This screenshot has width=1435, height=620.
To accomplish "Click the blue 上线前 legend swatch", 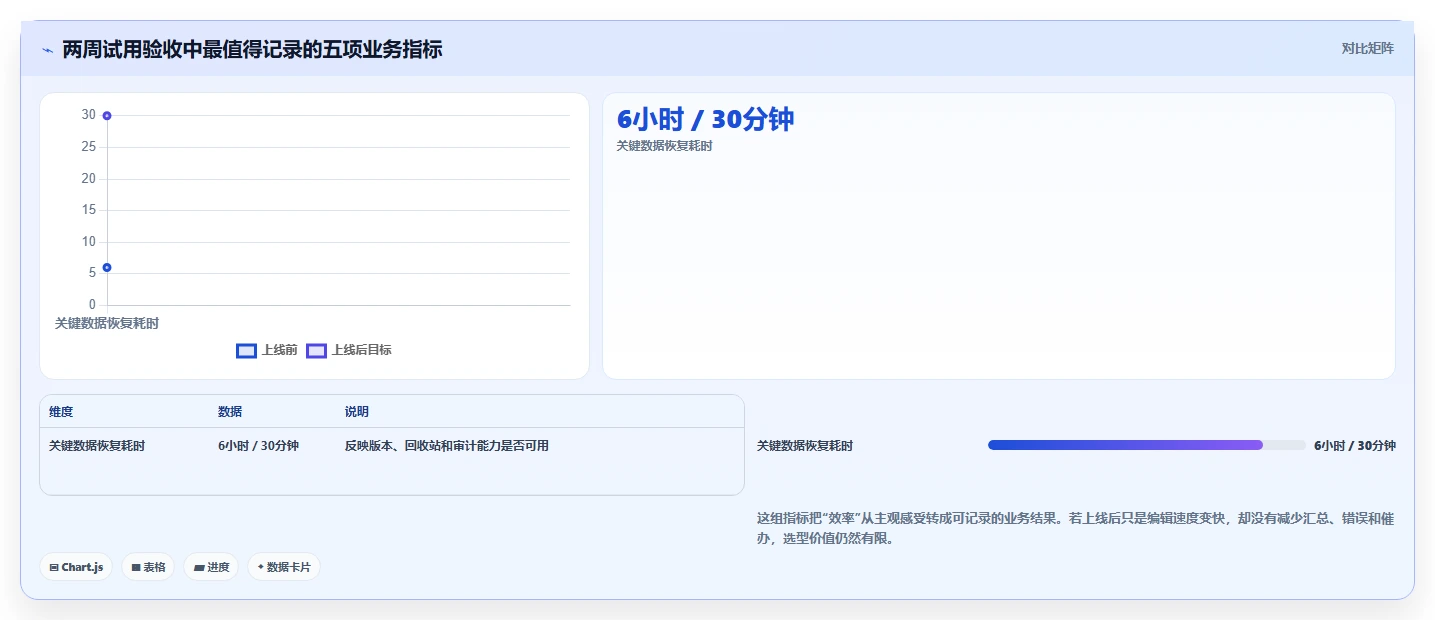I will point(246,350).
